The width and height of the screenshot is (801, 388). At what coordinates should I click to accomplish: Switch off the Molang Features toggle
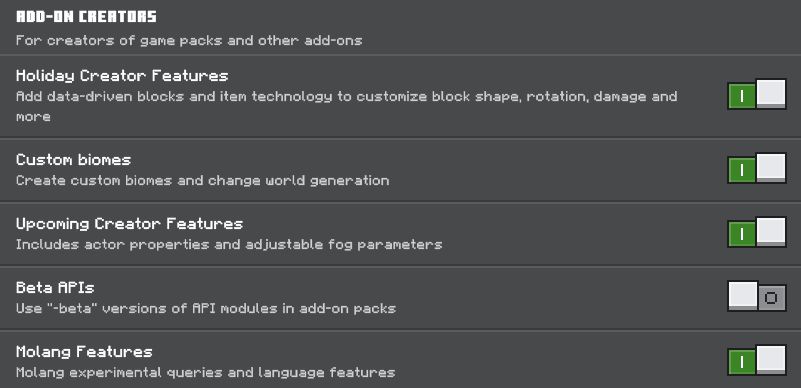(757, 360)
